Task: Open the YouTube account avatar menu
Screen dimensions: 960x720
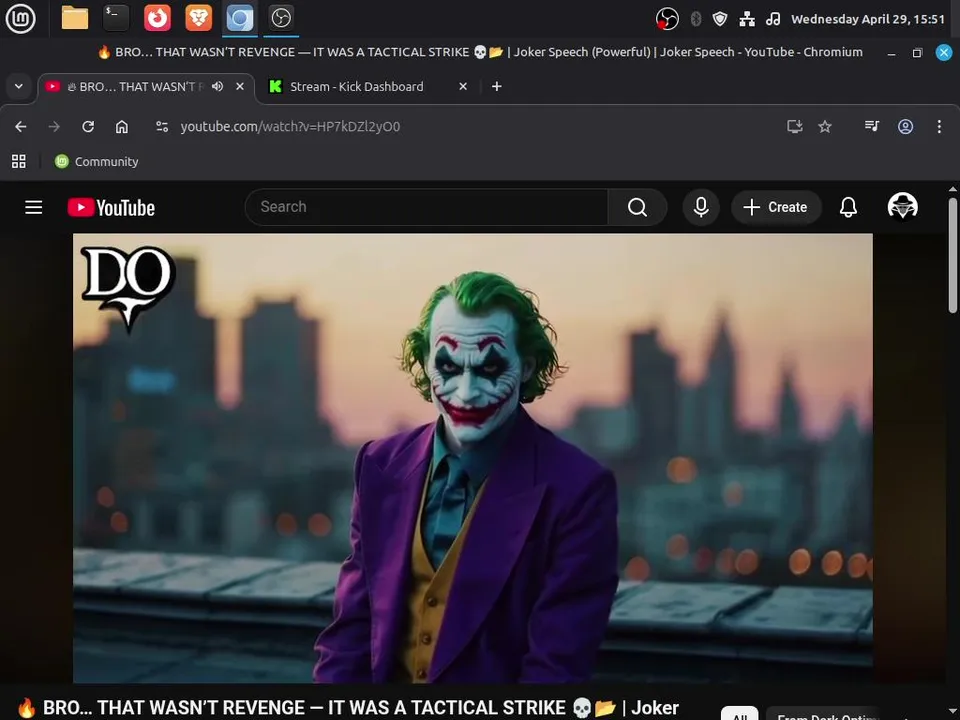Action: (x=902, y=206)
